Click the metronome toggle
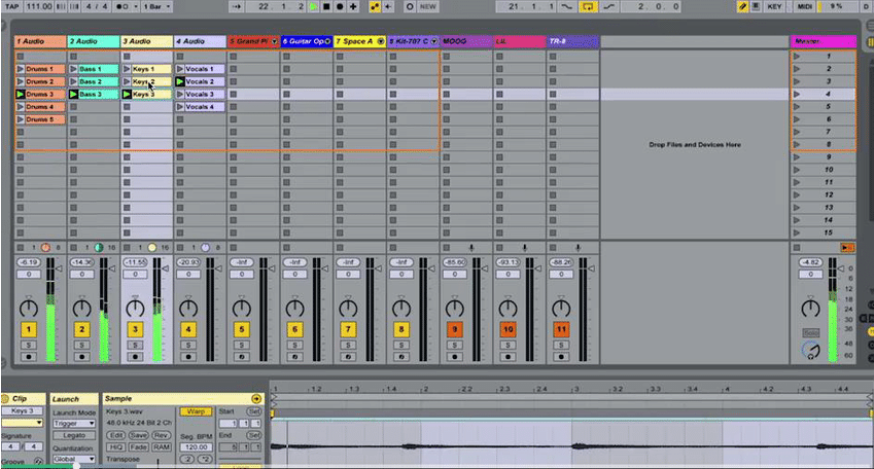Viewport: 874px width, 469px height. (x=122, y=7)
